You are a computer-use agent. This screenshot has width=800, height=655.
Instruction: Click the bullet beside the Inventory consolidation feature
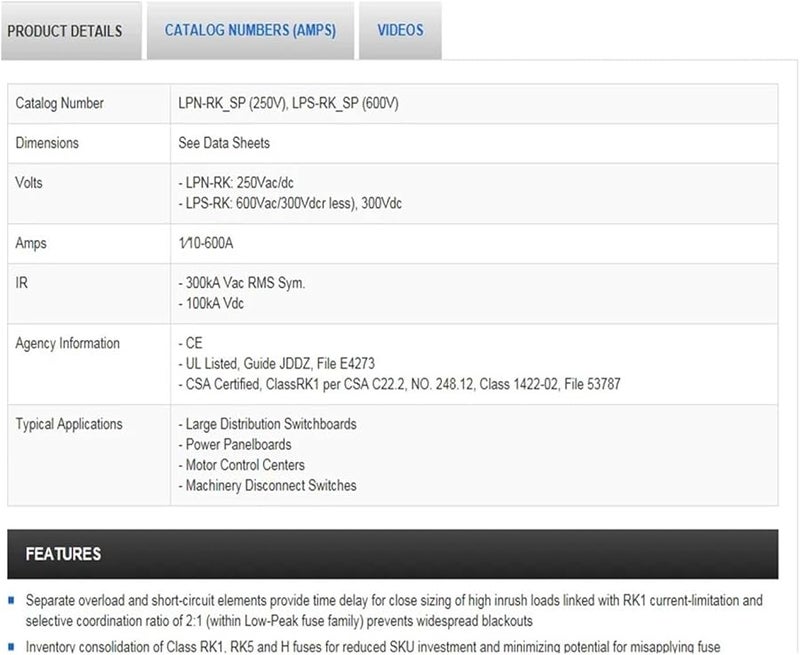11,647
